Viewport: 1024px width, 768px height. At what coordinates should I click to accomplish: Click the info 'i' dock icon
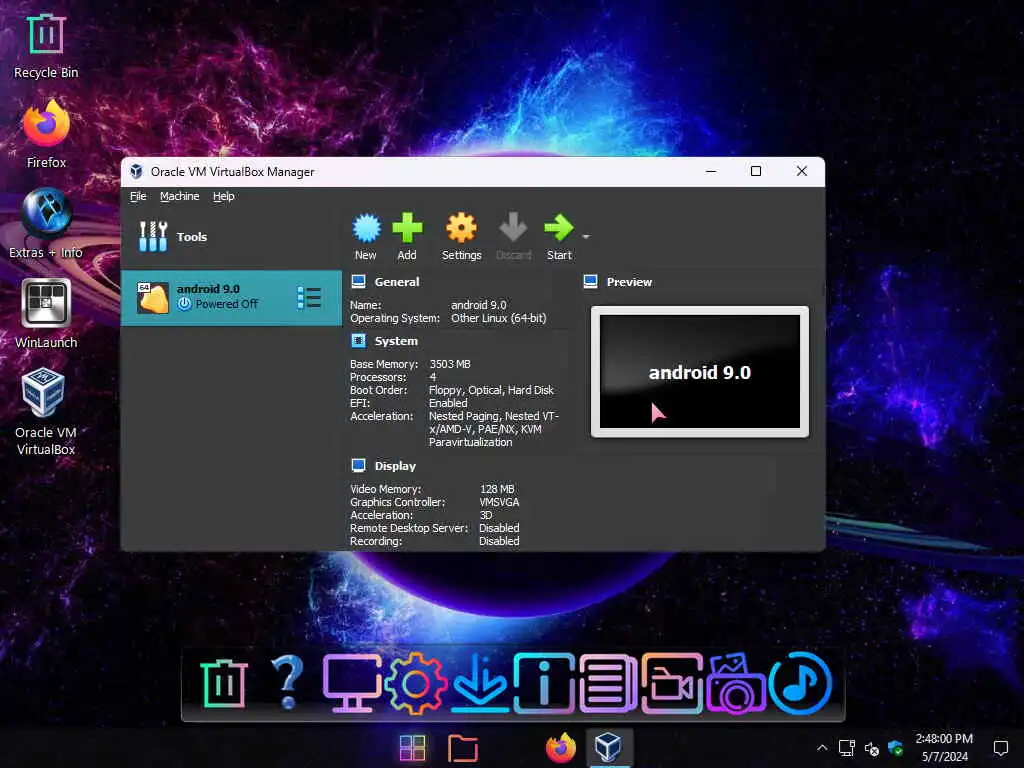tap(543, 683)
